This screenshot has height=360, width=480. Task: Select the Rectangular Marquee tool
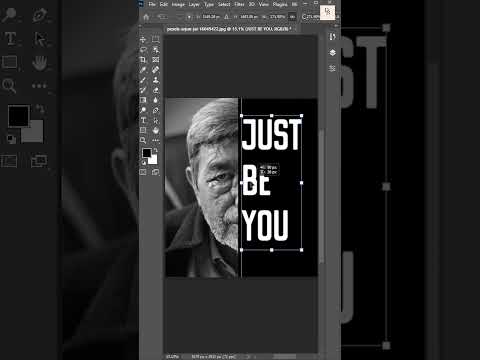[x=155, y=40]
